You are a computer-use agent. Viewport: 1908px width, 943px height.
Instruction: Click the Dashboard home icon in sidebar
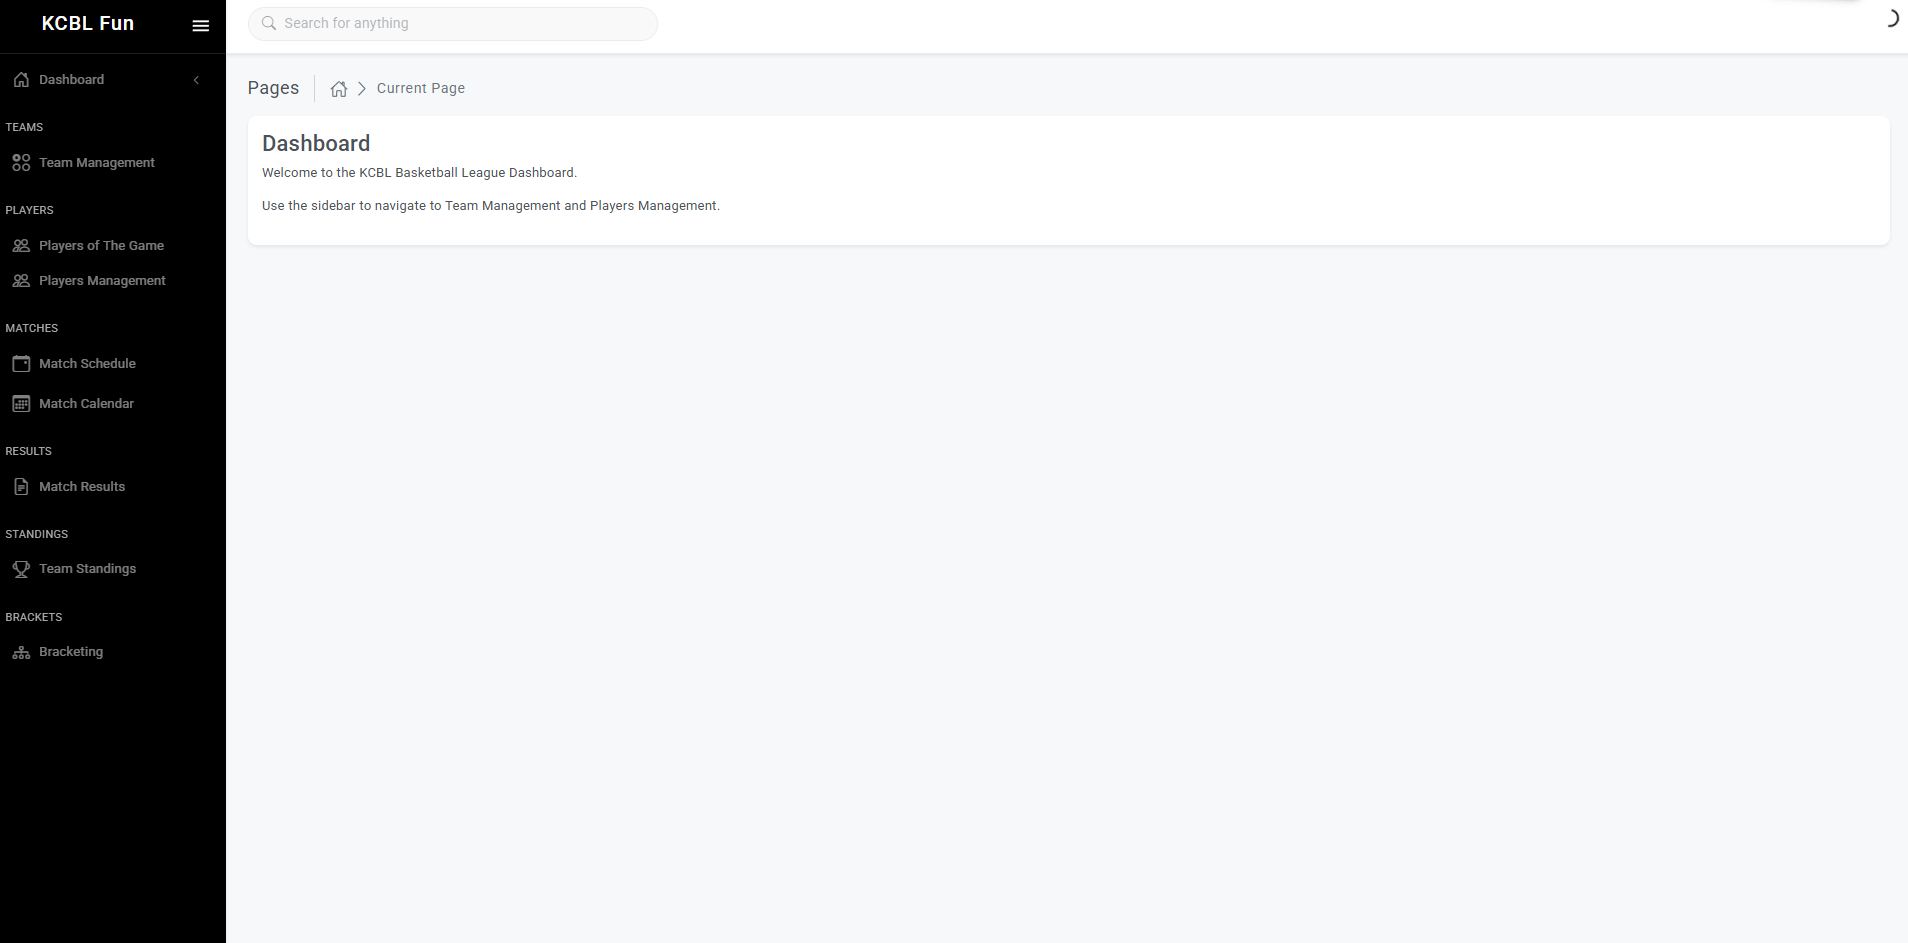(21, 80)
